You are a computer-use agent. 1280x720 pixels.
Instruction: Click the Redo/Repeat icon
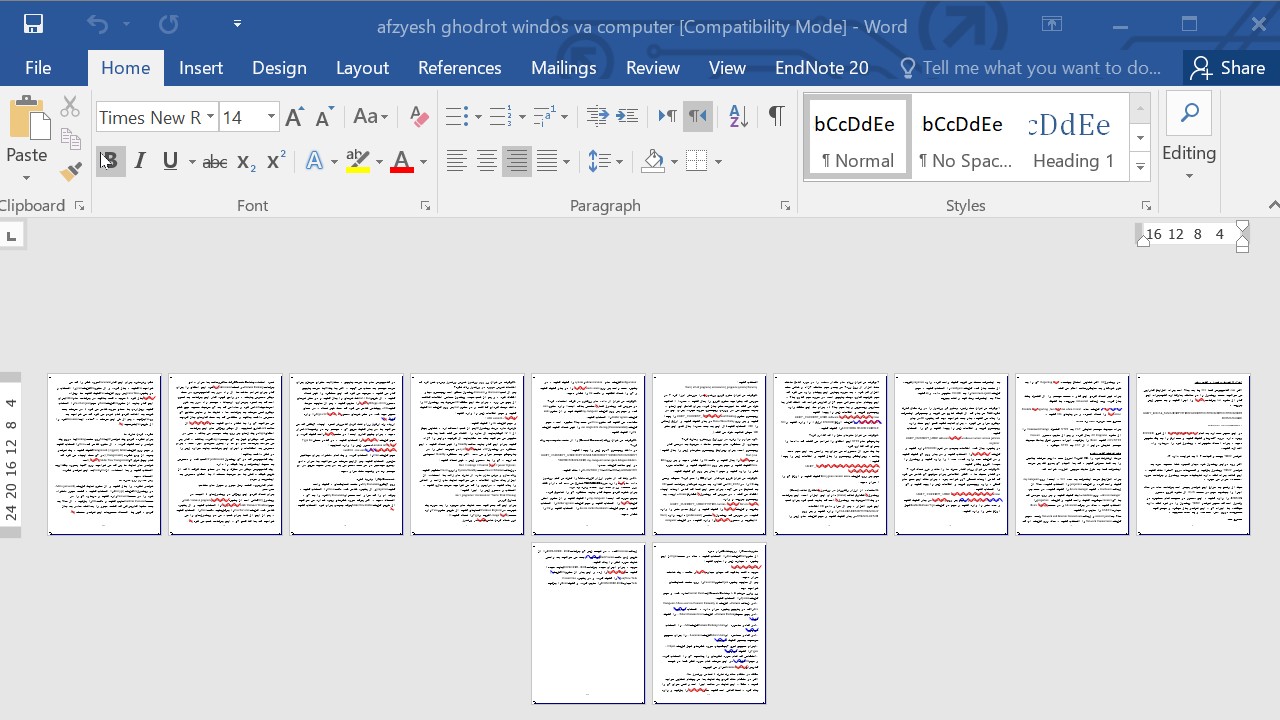[169, 24]
